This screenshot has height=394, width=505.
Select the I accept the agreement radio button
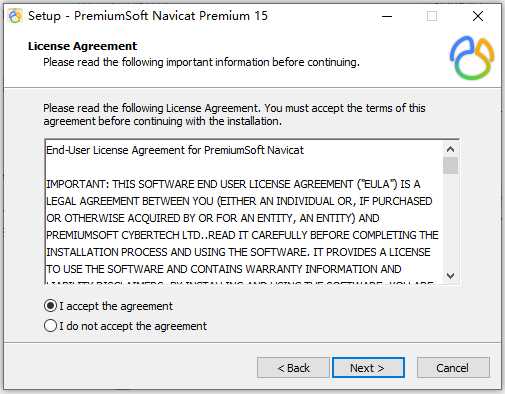(x=50, y=306)
